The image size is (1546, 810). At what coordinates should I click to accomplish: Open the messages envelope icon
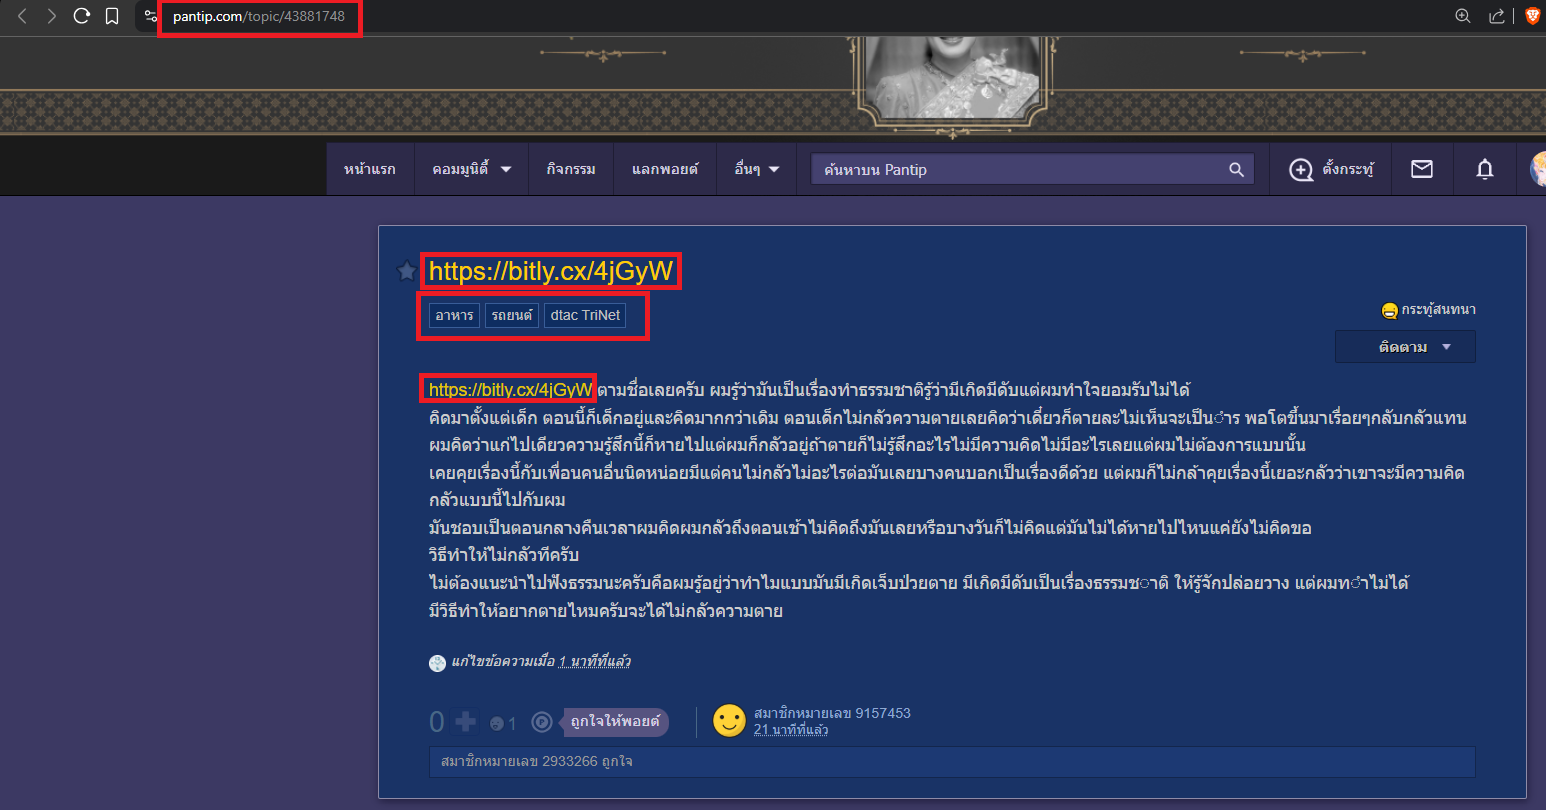[1421, 169]
